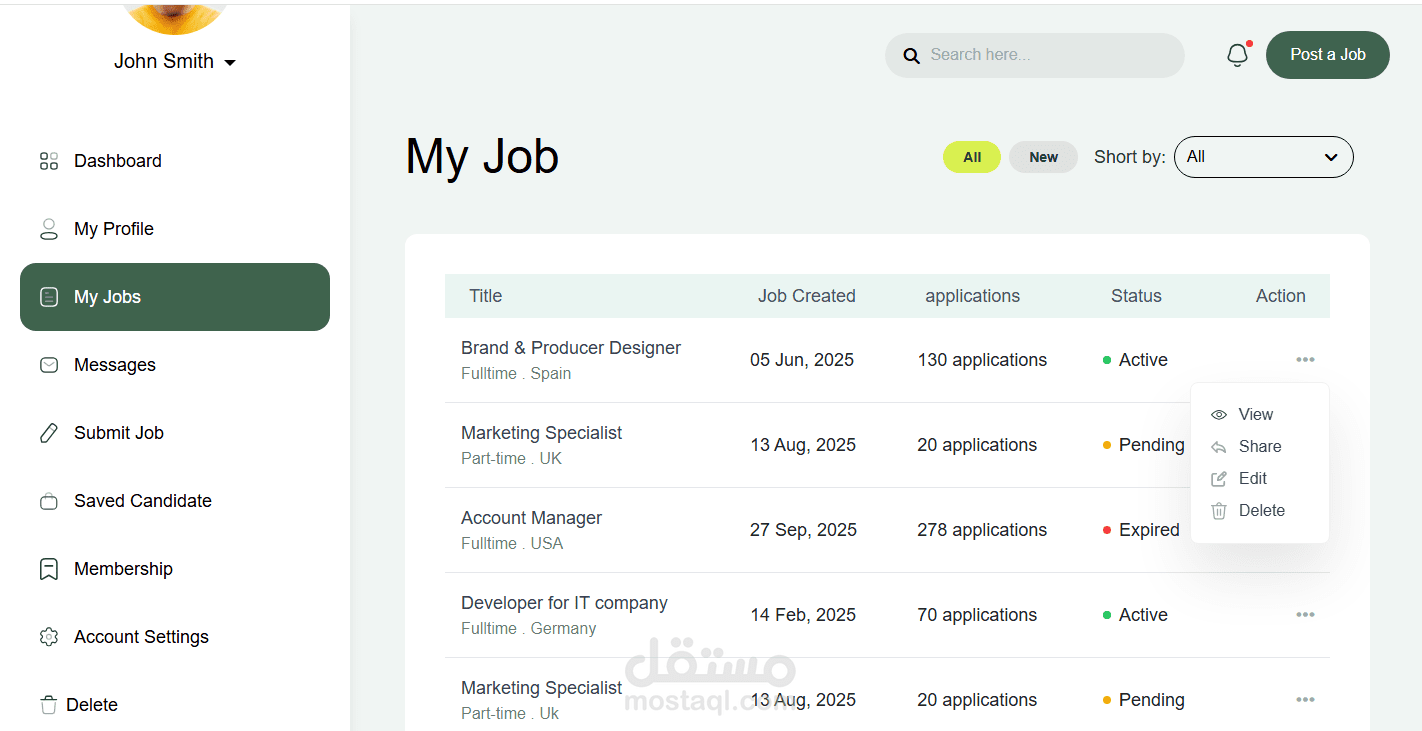Click the notification bell icon
The width and height of the screenshot is (1422, 731).
coord(1237,55)
